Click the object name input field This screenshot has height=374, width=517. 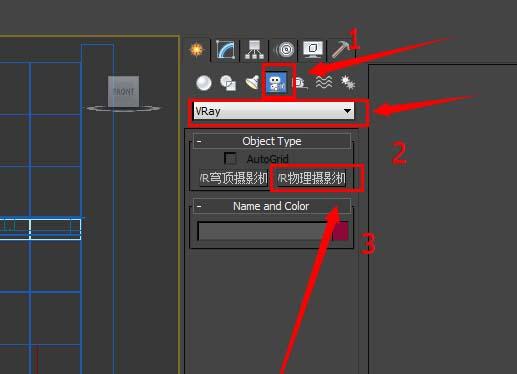264,231
